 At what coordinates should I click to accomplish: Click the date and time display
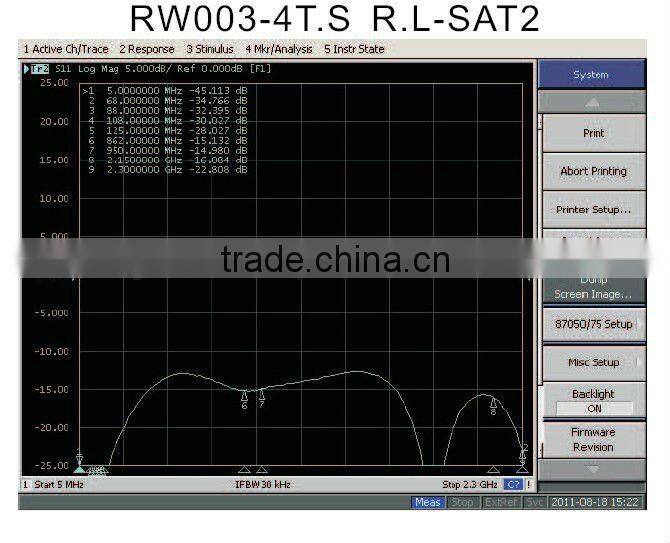pyautogui.click(x=595, y=502)
